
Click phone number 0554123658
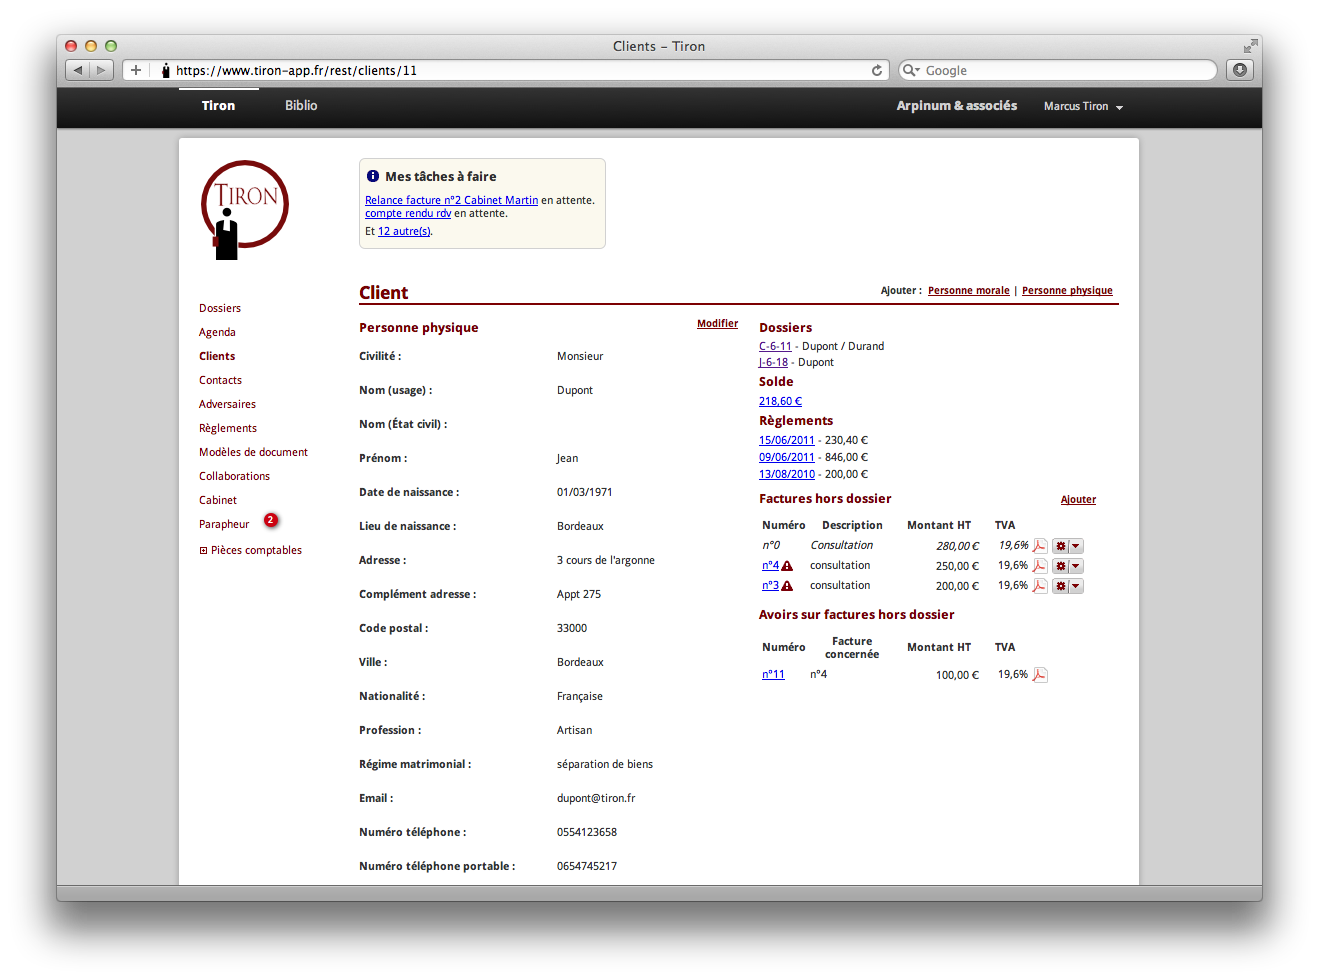pos(587,832)
